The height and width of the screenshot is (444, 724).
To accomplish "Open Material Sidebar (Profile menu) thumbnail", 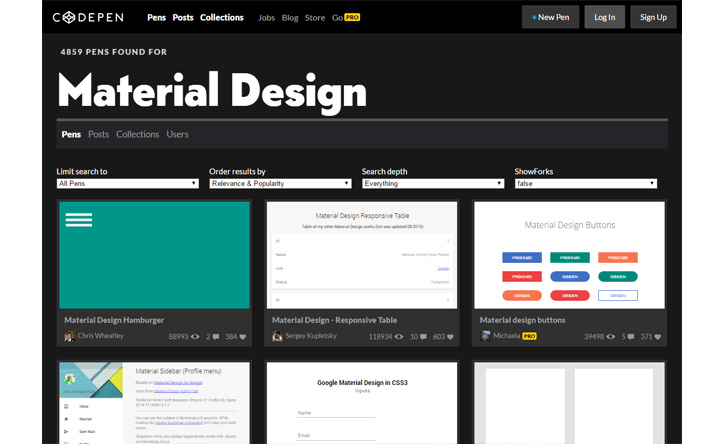I will [154, 403].
